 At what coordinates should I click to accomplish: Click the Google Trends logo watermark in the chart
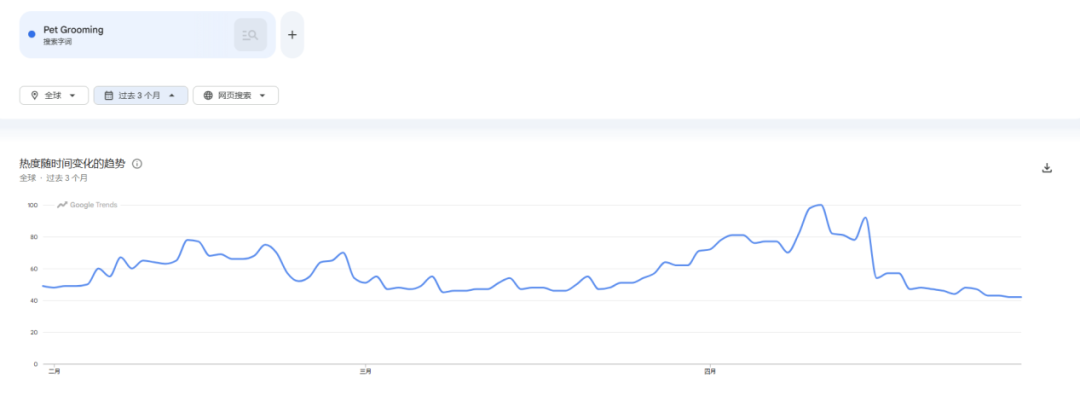[x=87, y=205]
